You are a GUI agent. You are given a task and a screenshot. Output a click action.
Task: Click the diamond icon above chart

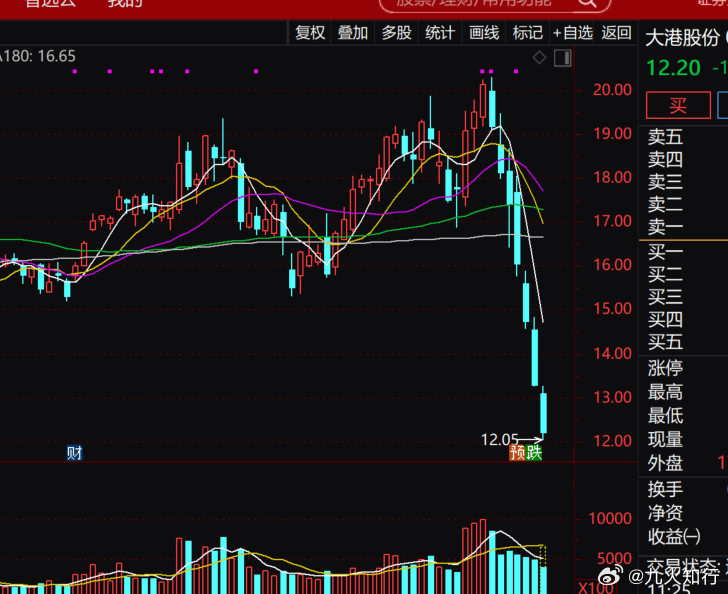[x=539, y=58]
